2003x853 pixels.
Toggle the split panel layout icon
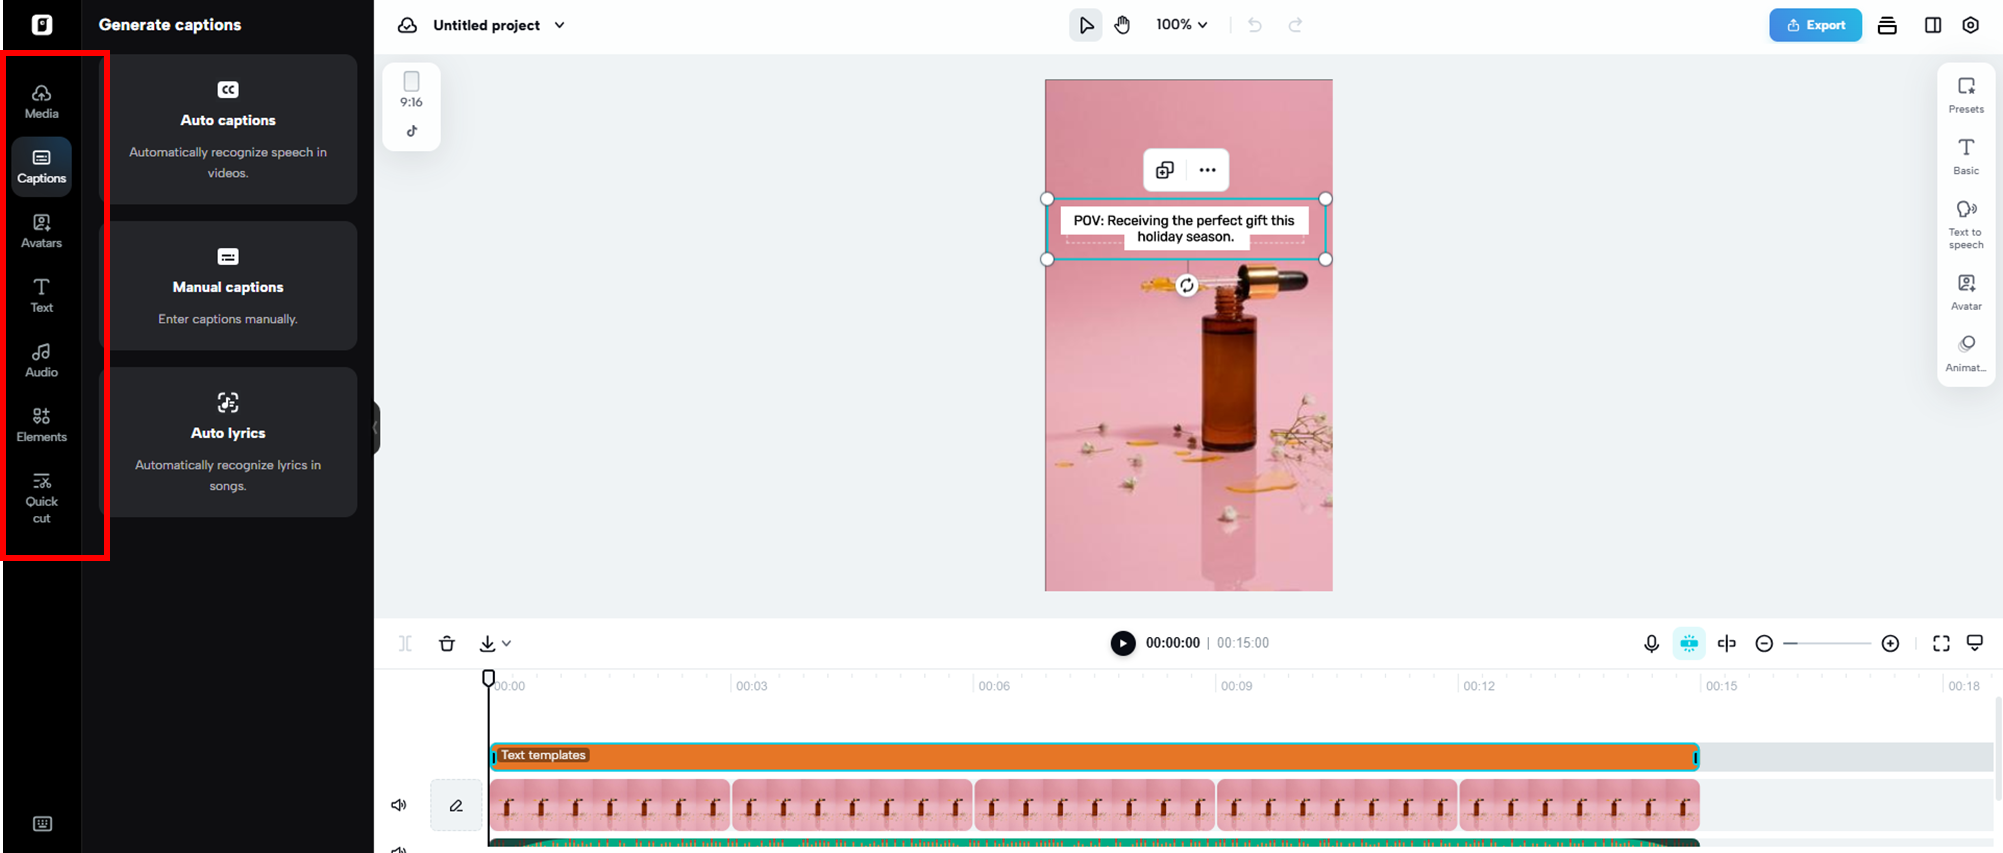pos(1932,25)
